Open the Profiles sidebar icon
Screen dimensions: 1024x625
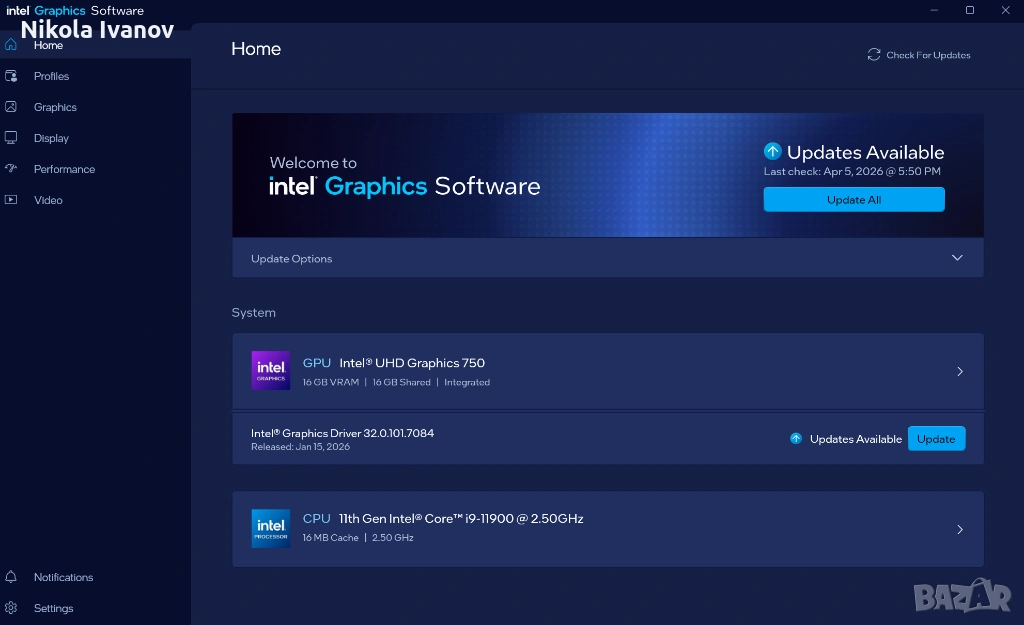click(x=11, y=76)
